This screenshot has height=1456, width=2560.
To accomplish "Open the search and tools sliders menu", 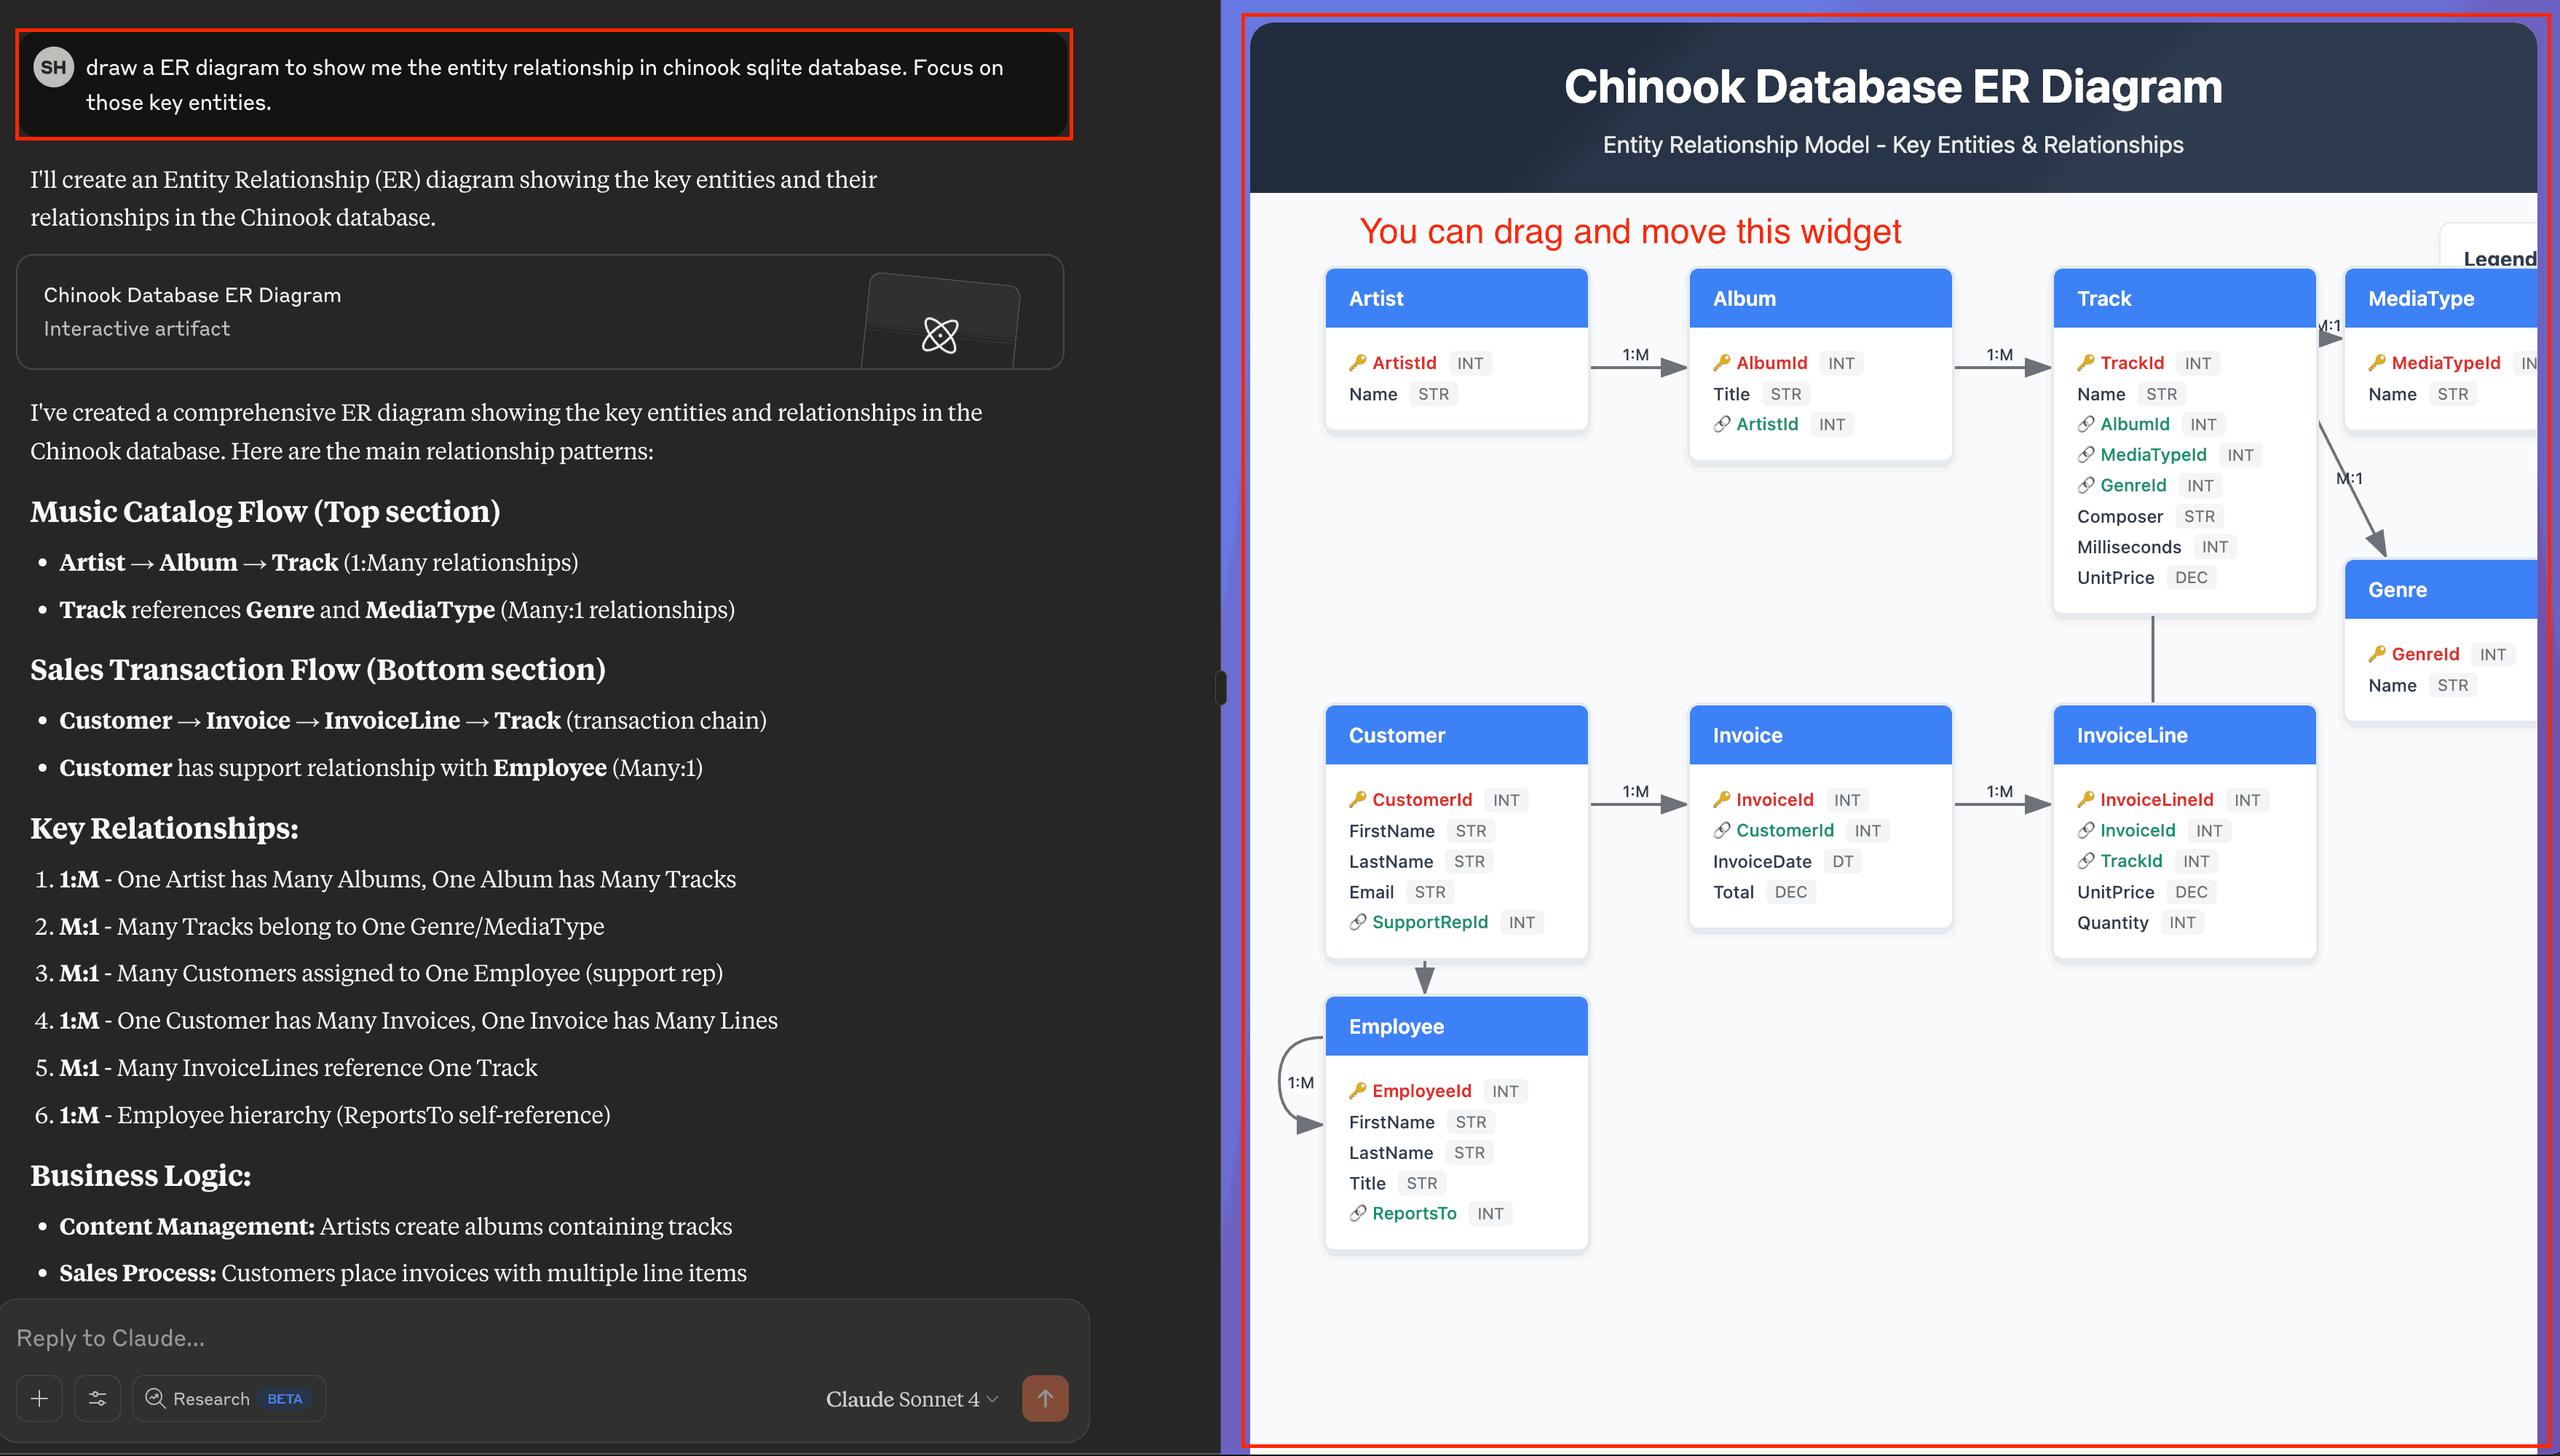I will (x=97, y=1398).
